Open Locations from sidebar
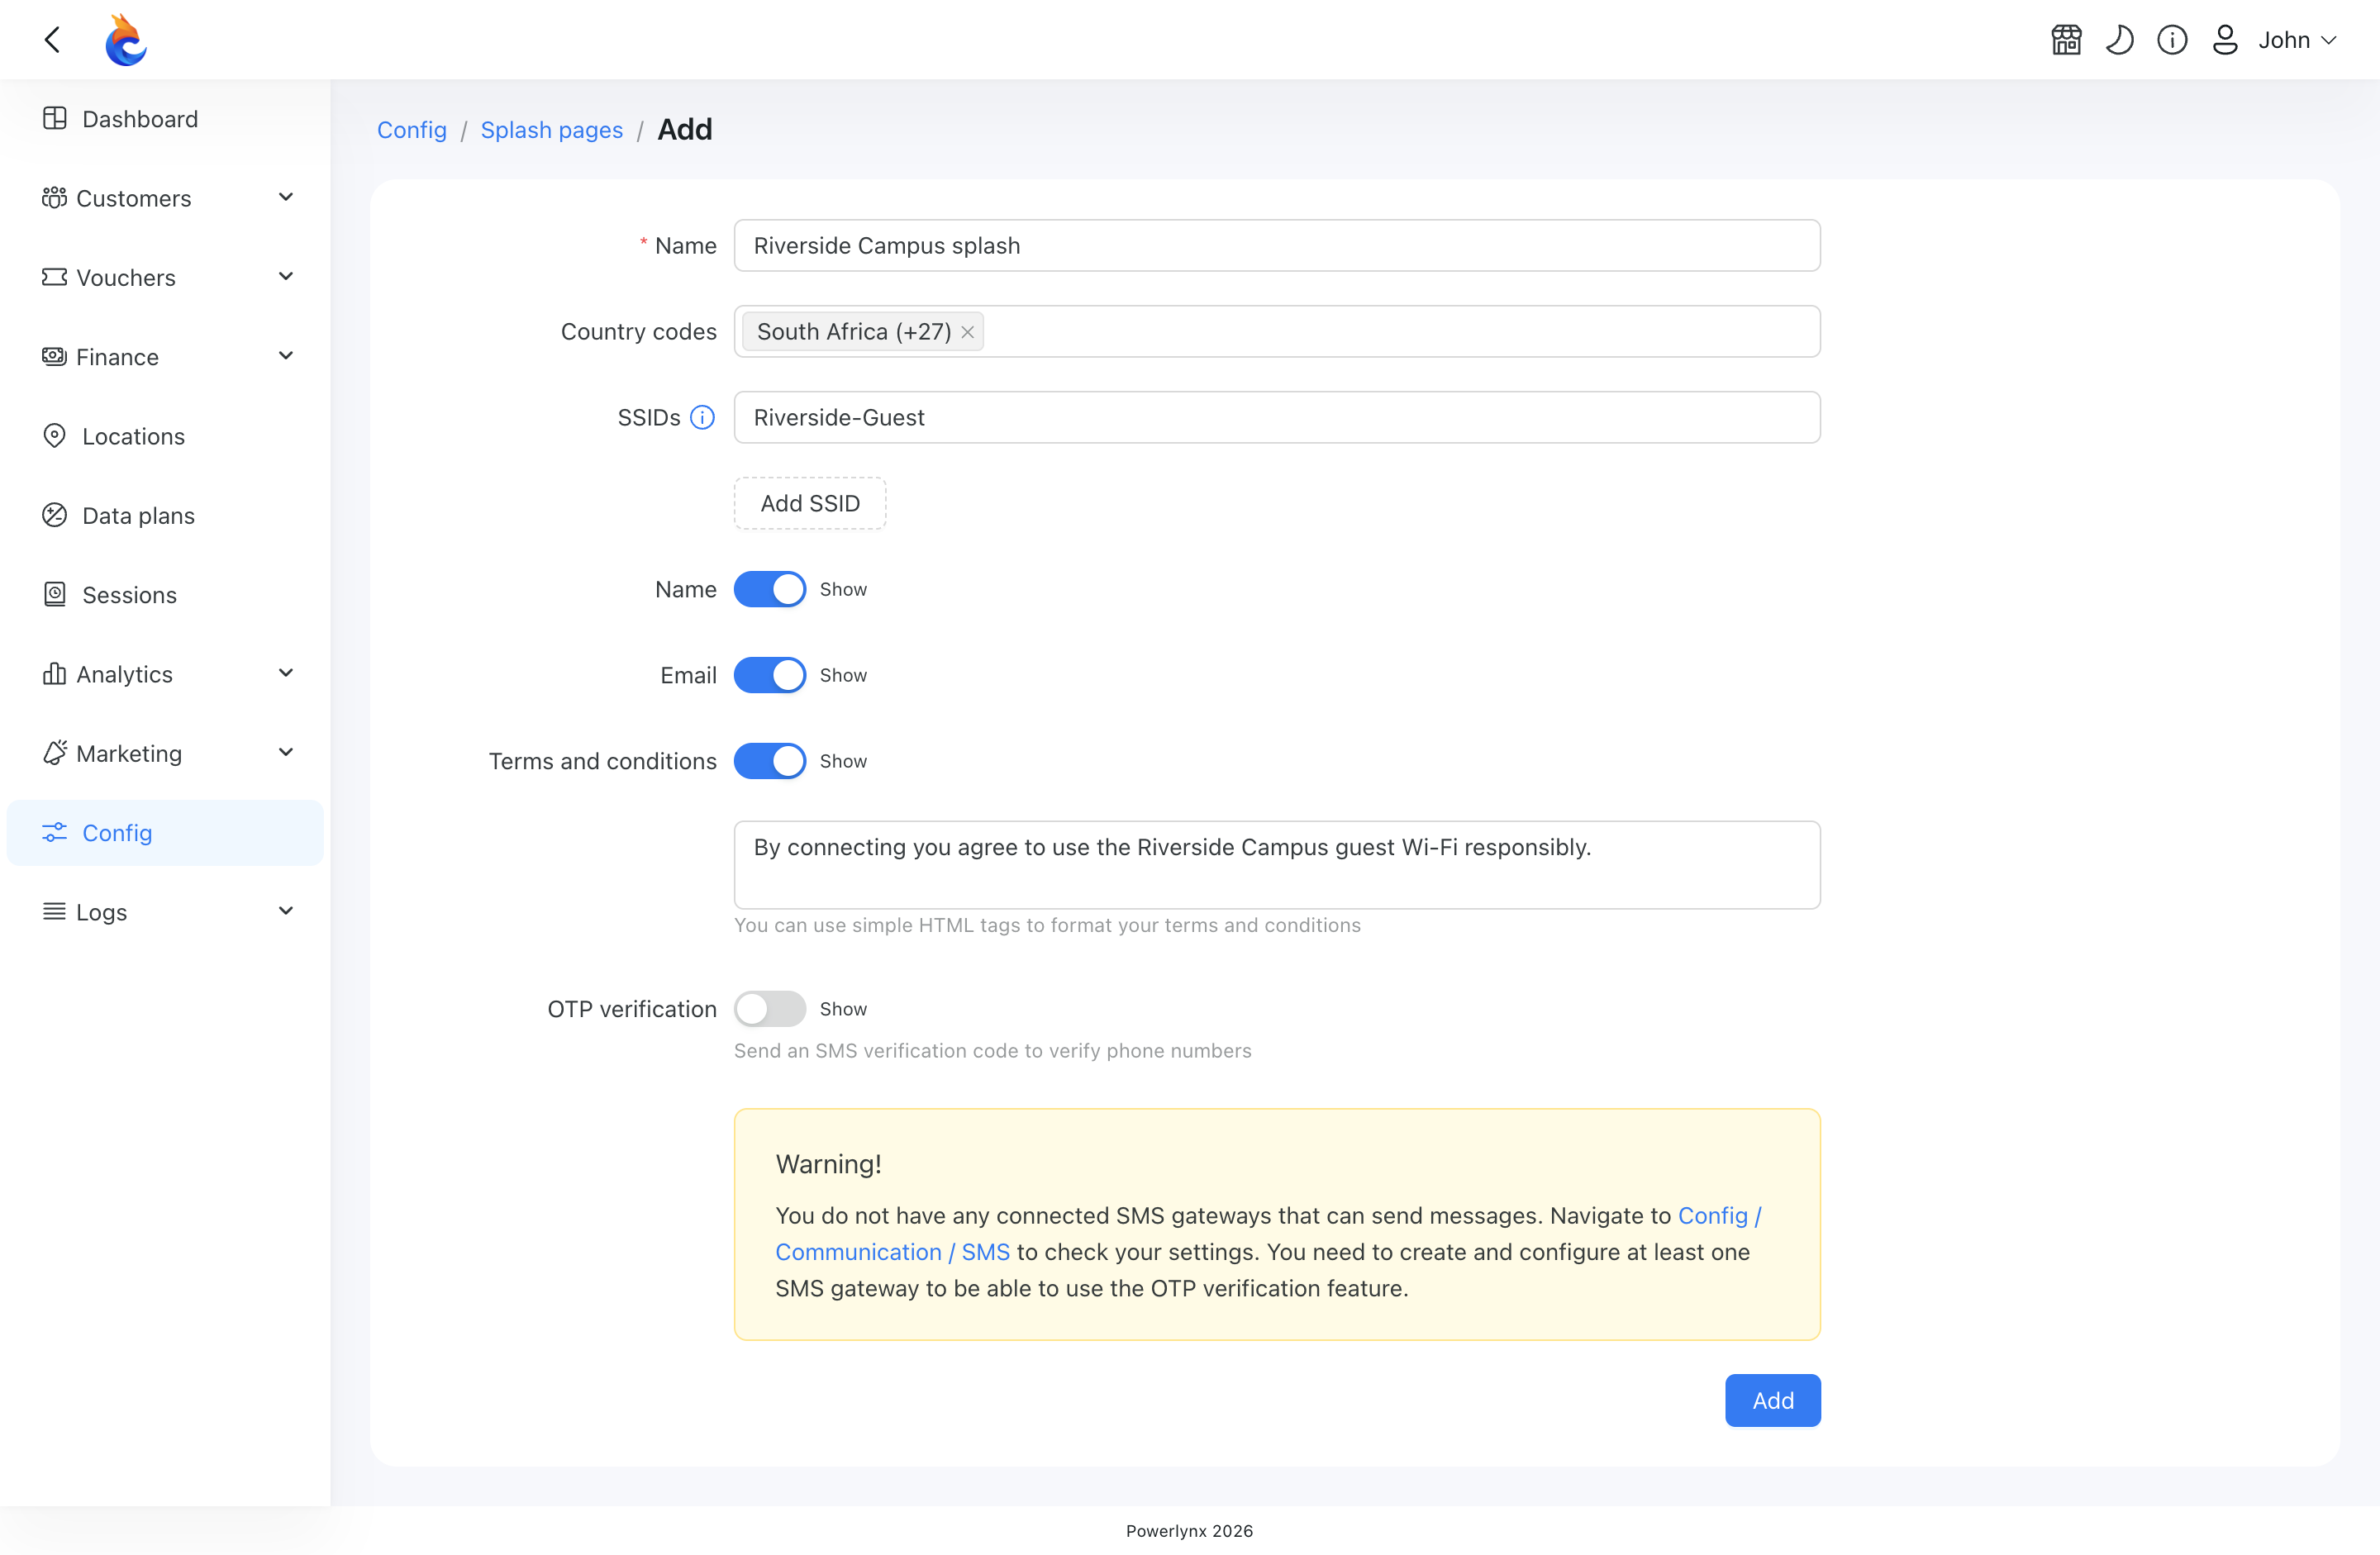2380x1555 pixels. pos(165,436)
